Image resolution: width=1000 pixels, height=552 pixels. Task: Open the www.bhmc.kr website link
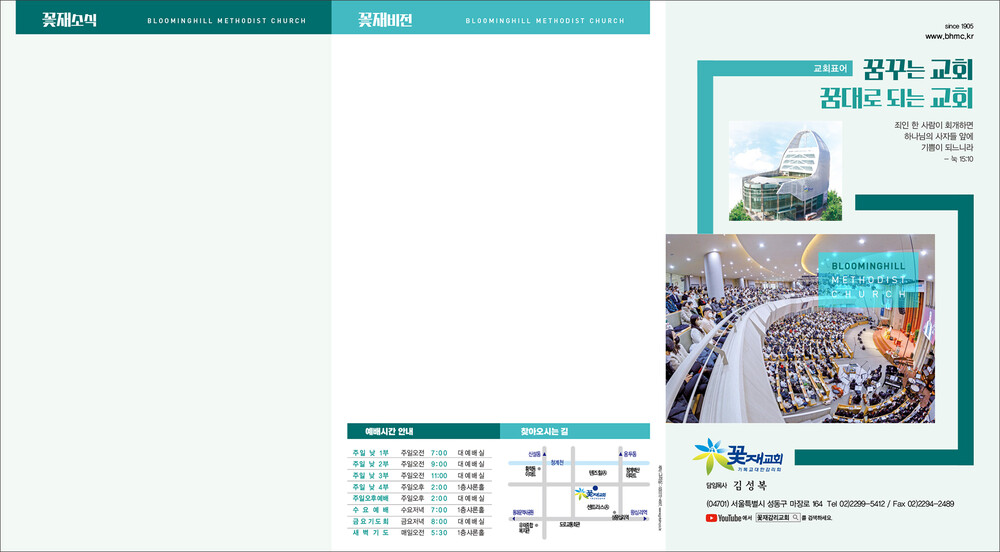(x=948, y=36)
